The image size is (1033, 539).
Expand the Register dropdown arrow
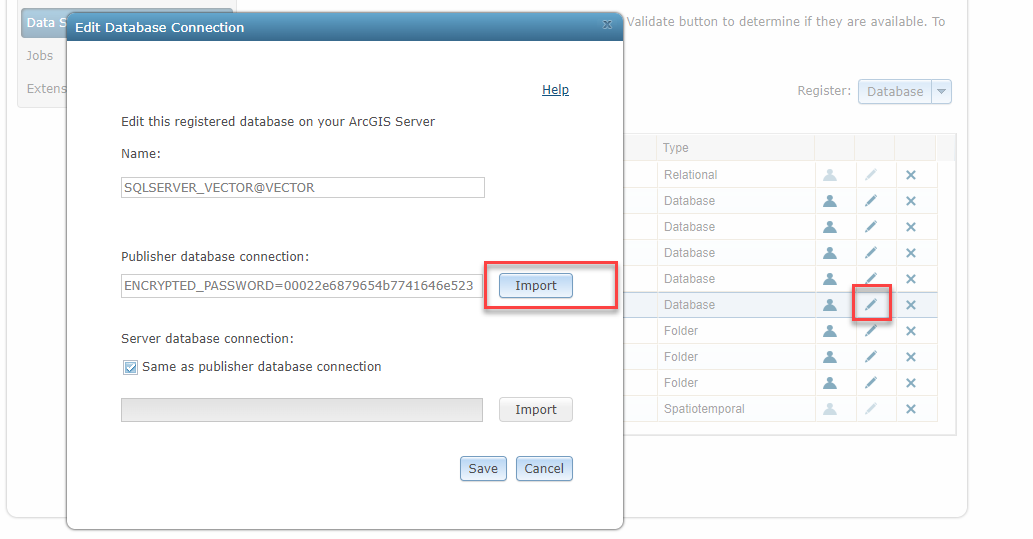[941, 92]
